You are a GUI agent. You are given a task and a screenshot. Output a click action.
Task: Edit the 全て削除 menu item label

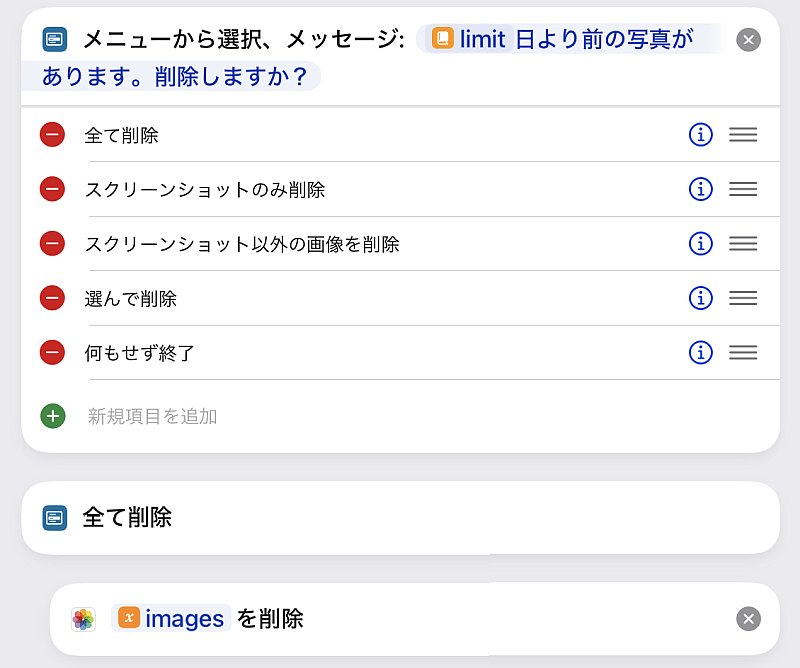point(121,135)
